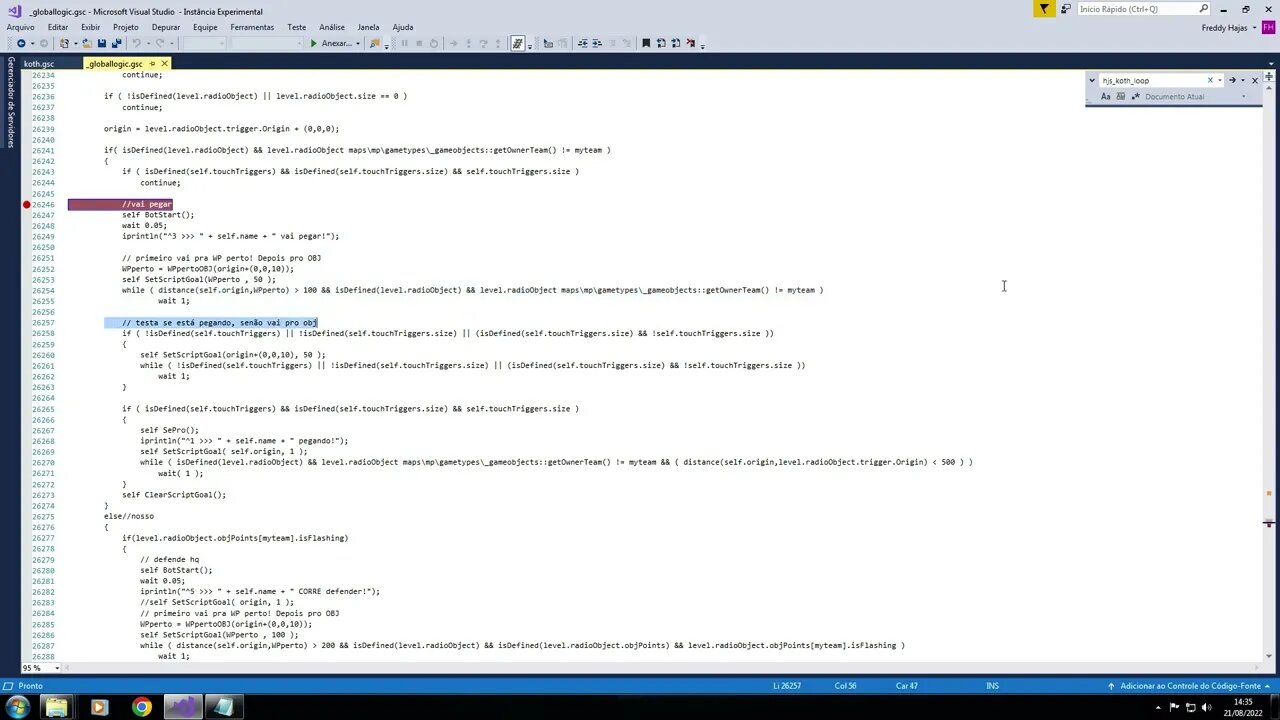Click the feedback icon next to Quick Launch
The image size is (1280, 720).
pyautogui.click(x=1066, y=9)
